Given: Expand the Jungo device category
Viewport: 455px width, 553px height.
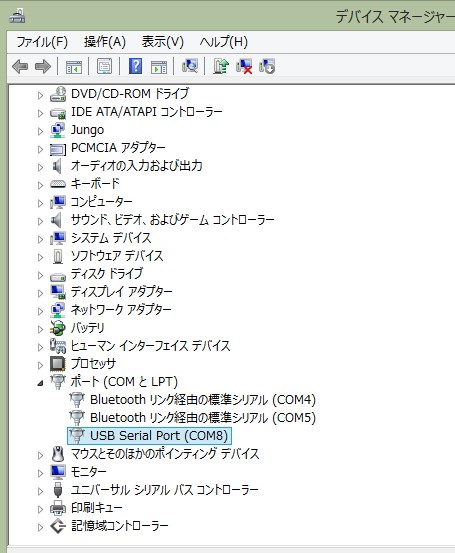Looking at the screenshot, I should (40, 131).
